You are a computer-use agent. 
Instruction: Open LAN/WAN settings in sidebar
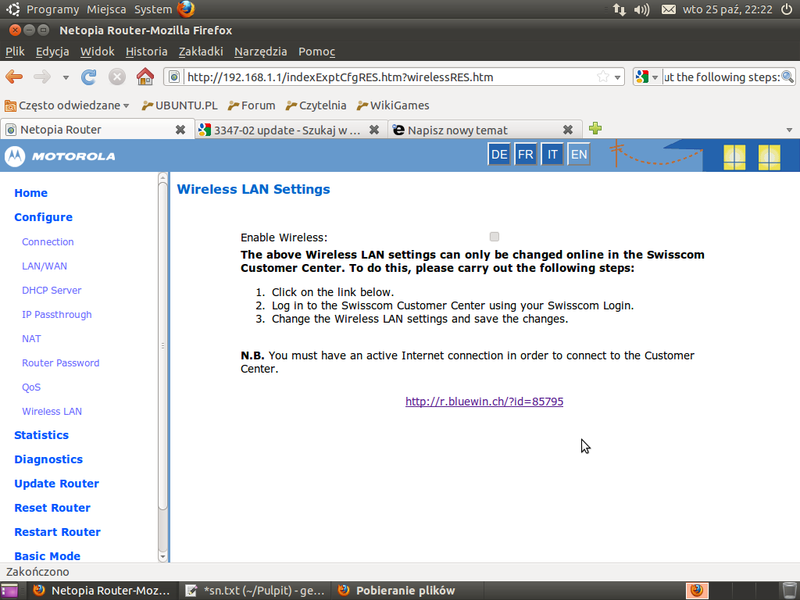(44, 266)
